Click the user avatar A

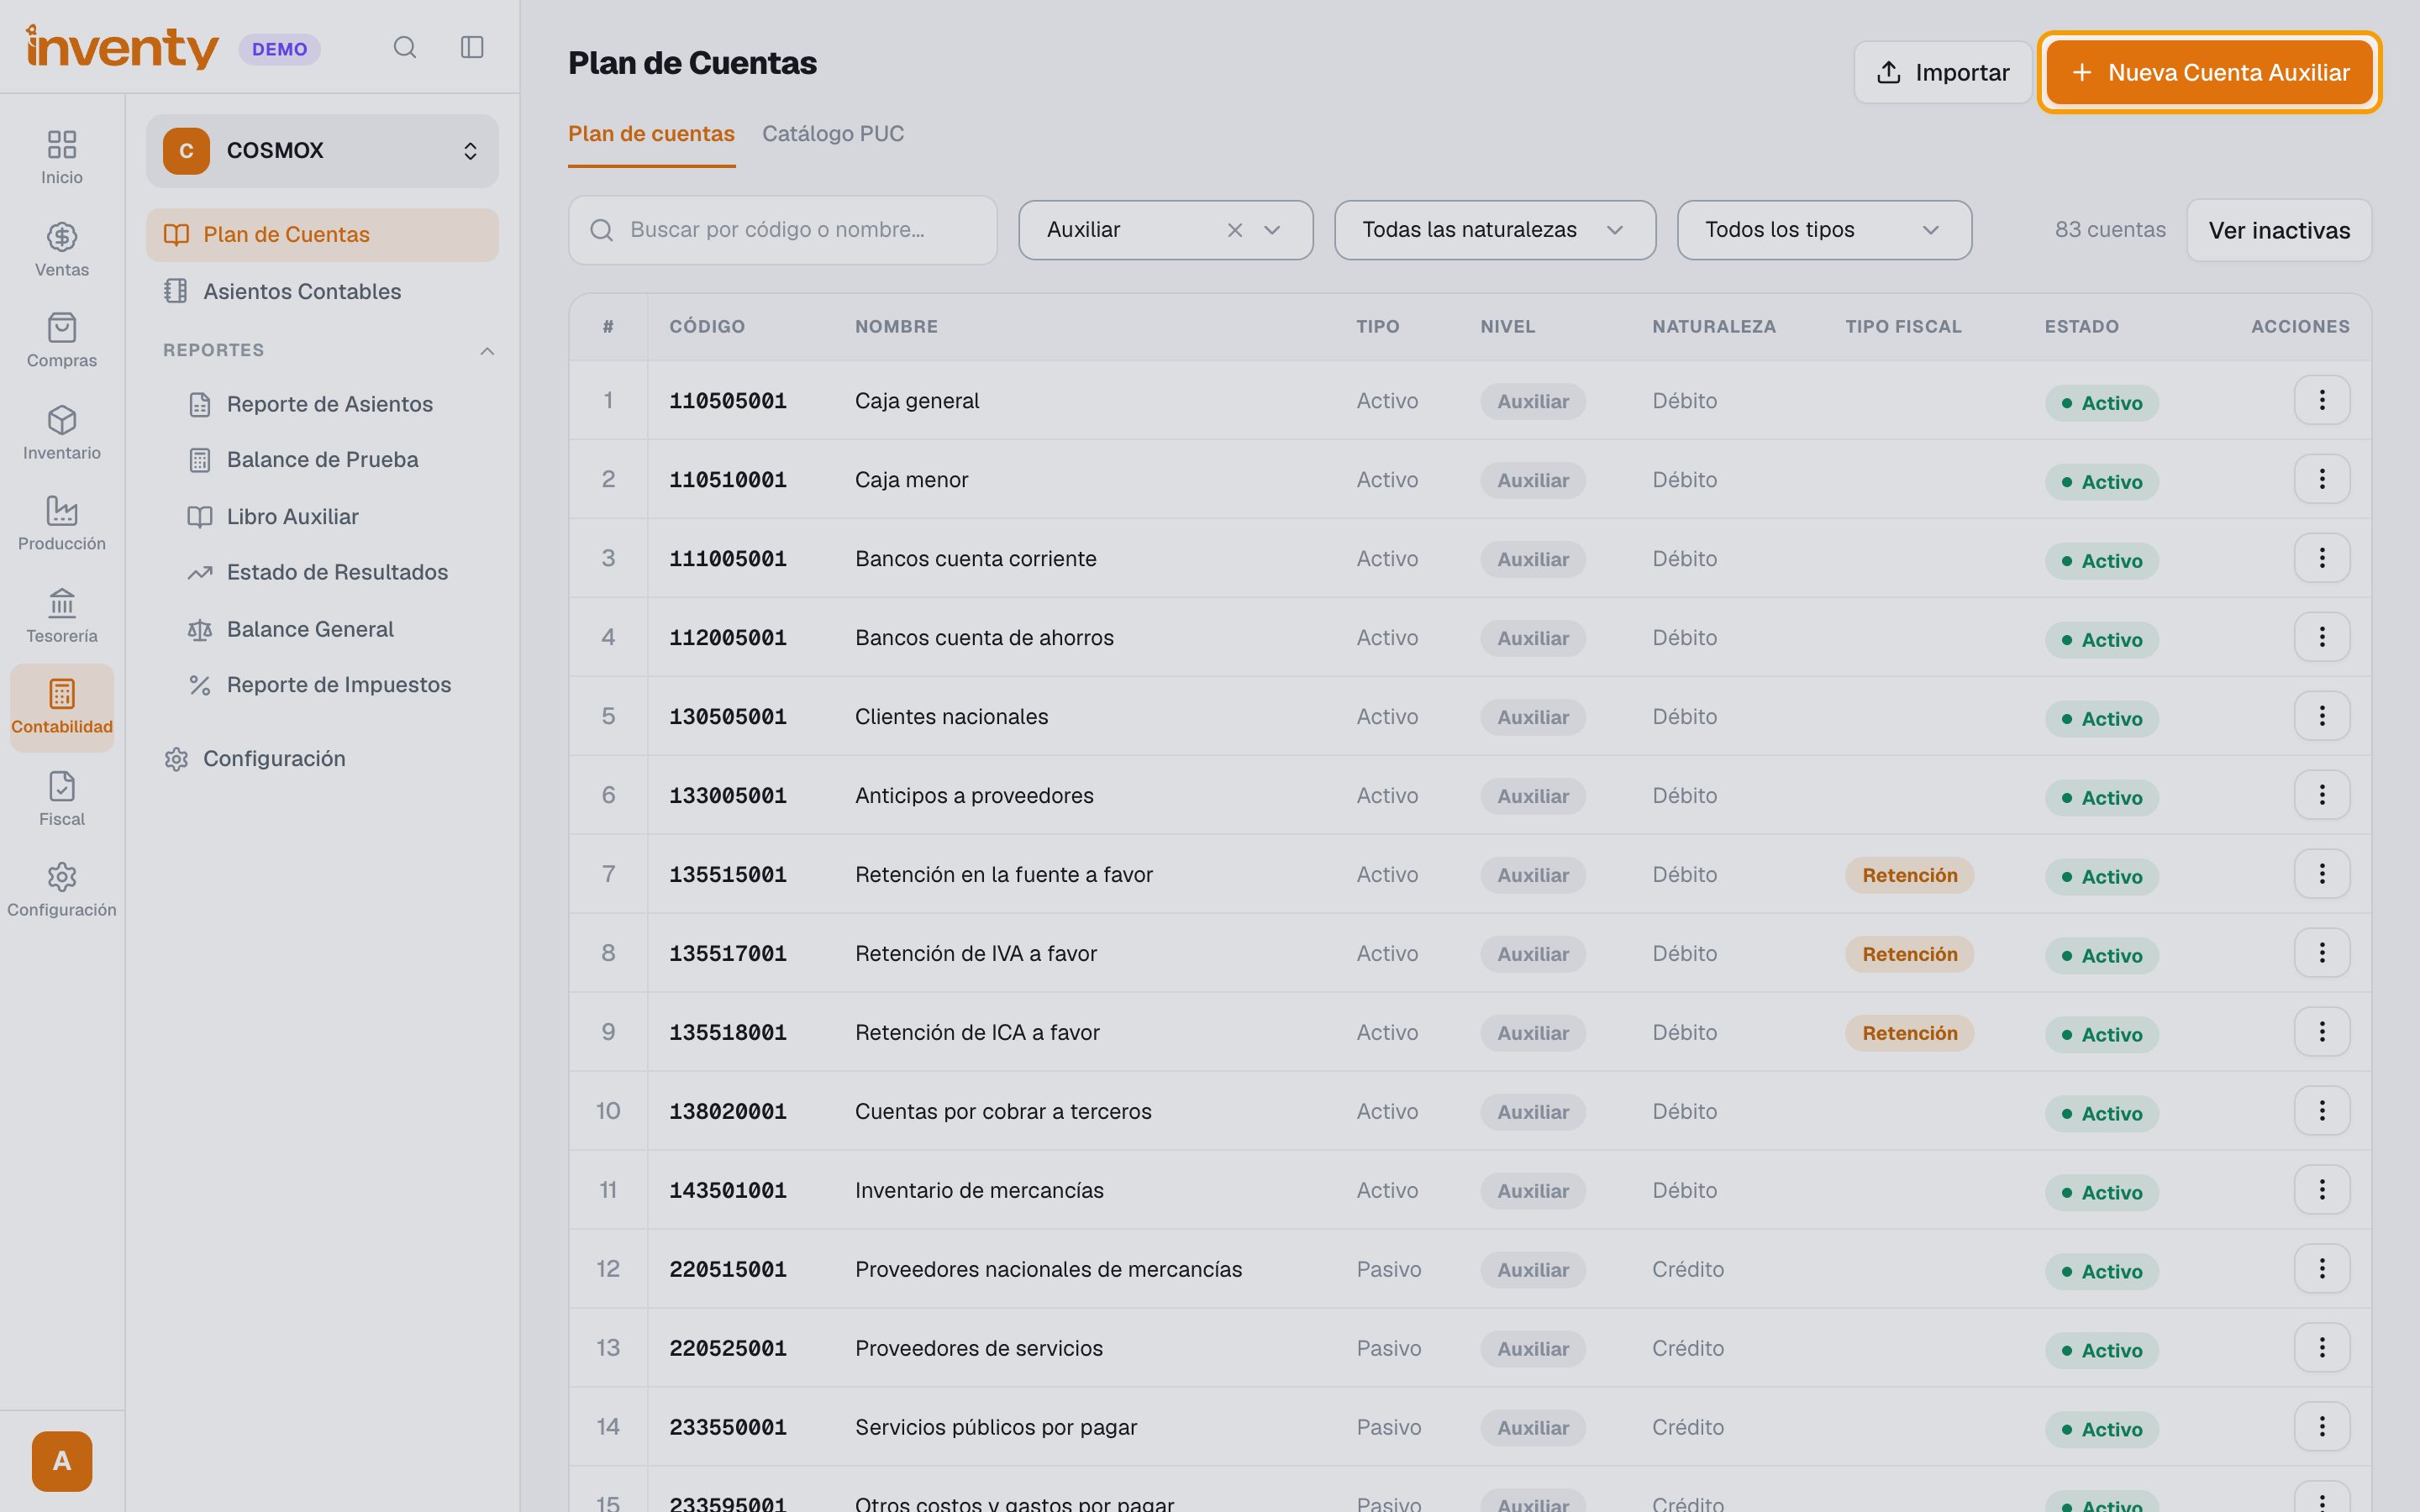coord(62,1461)
